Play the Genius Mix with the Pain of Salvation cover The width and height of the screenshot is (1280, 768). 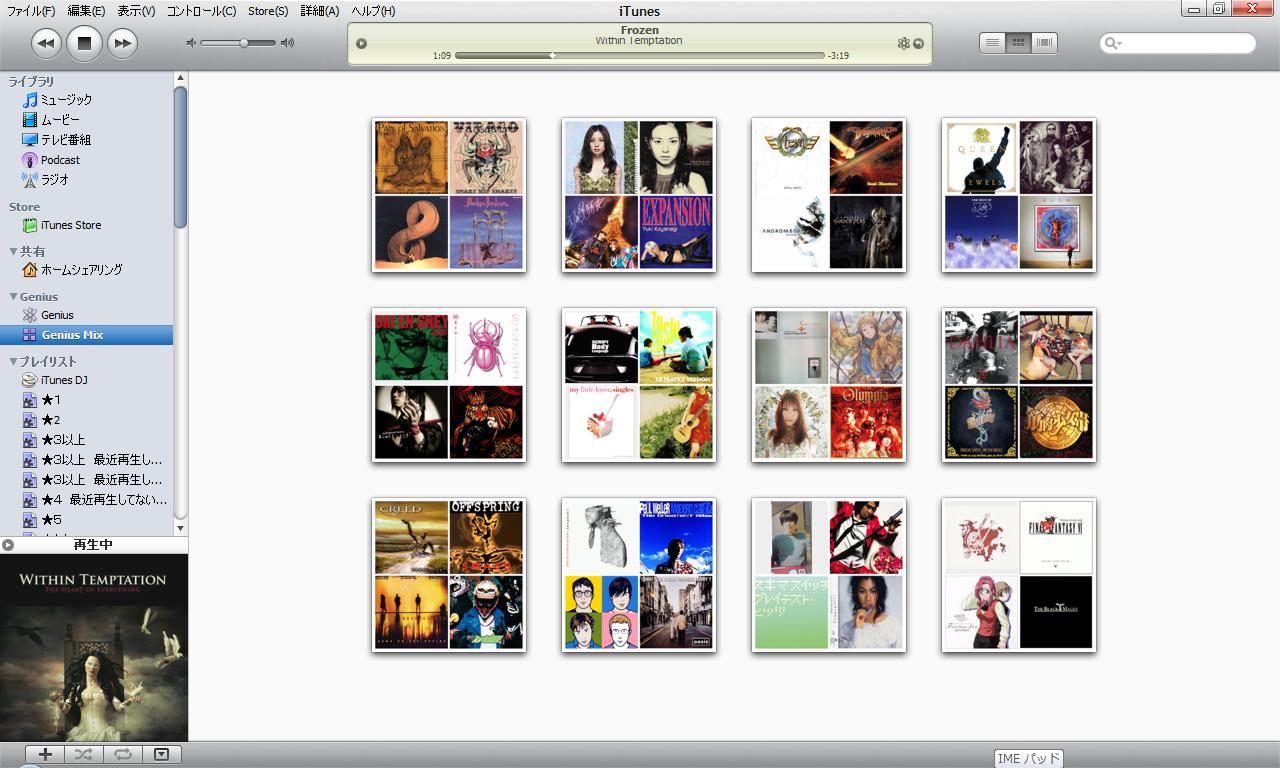click(449, 195)
